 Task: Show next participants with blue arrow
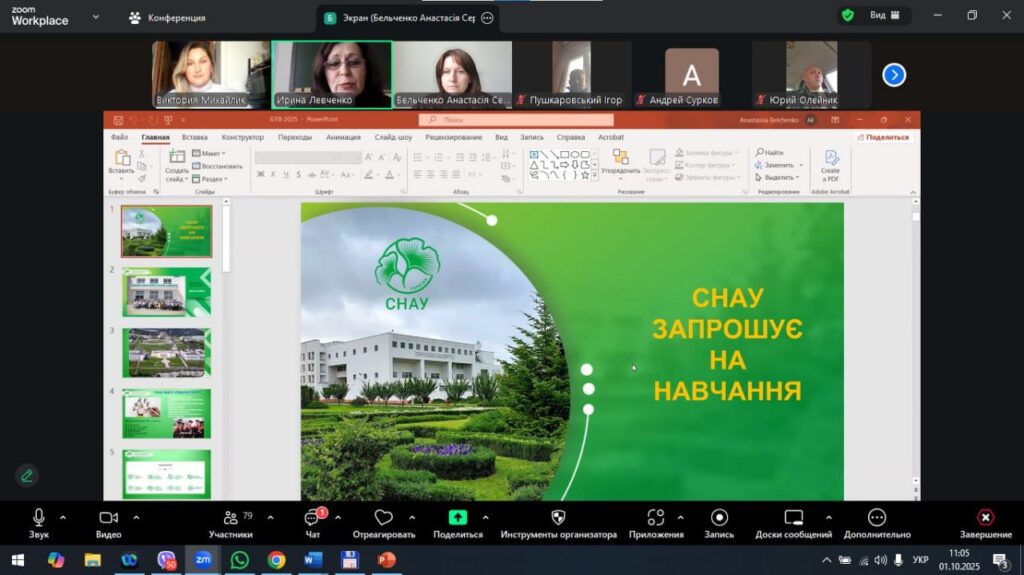(894, 75)
